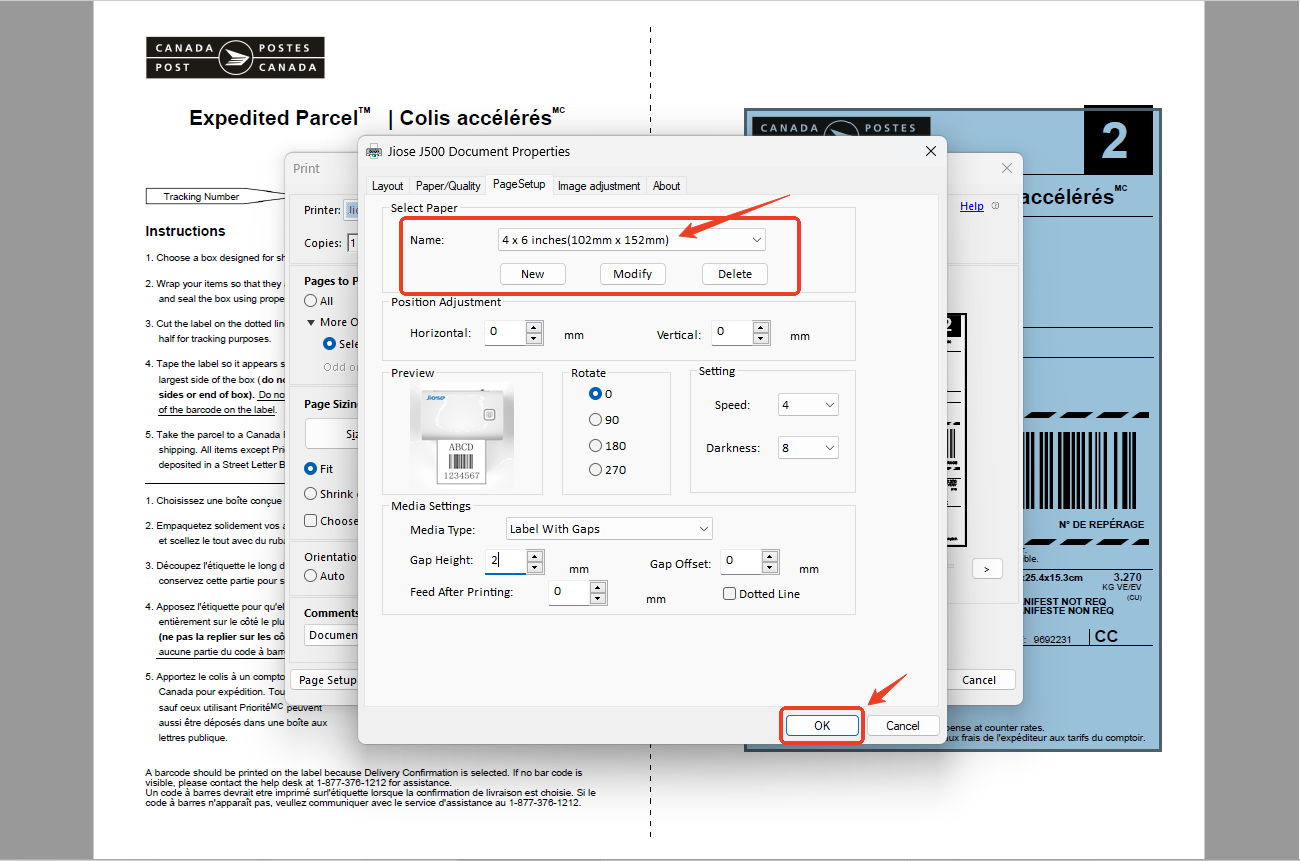Viewport: 1300px width, 861px height.
Task: Decrease the Horizontal position value
Action: (534, 339)
